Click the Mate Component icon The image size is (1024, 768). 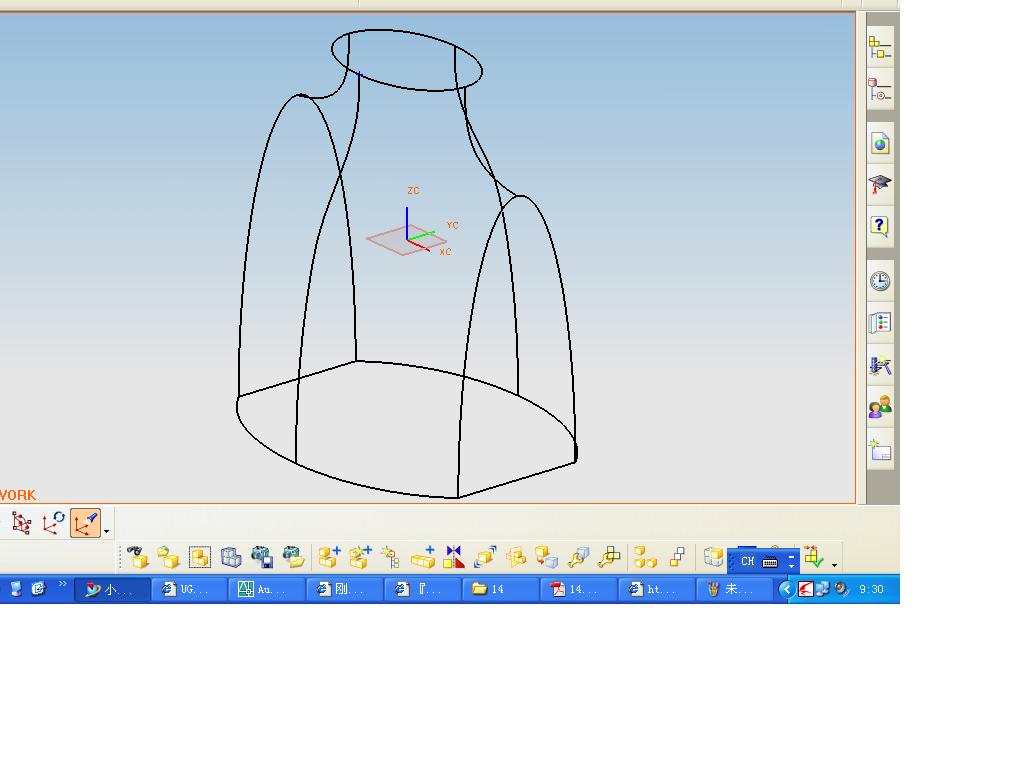(x=516, y=557)
